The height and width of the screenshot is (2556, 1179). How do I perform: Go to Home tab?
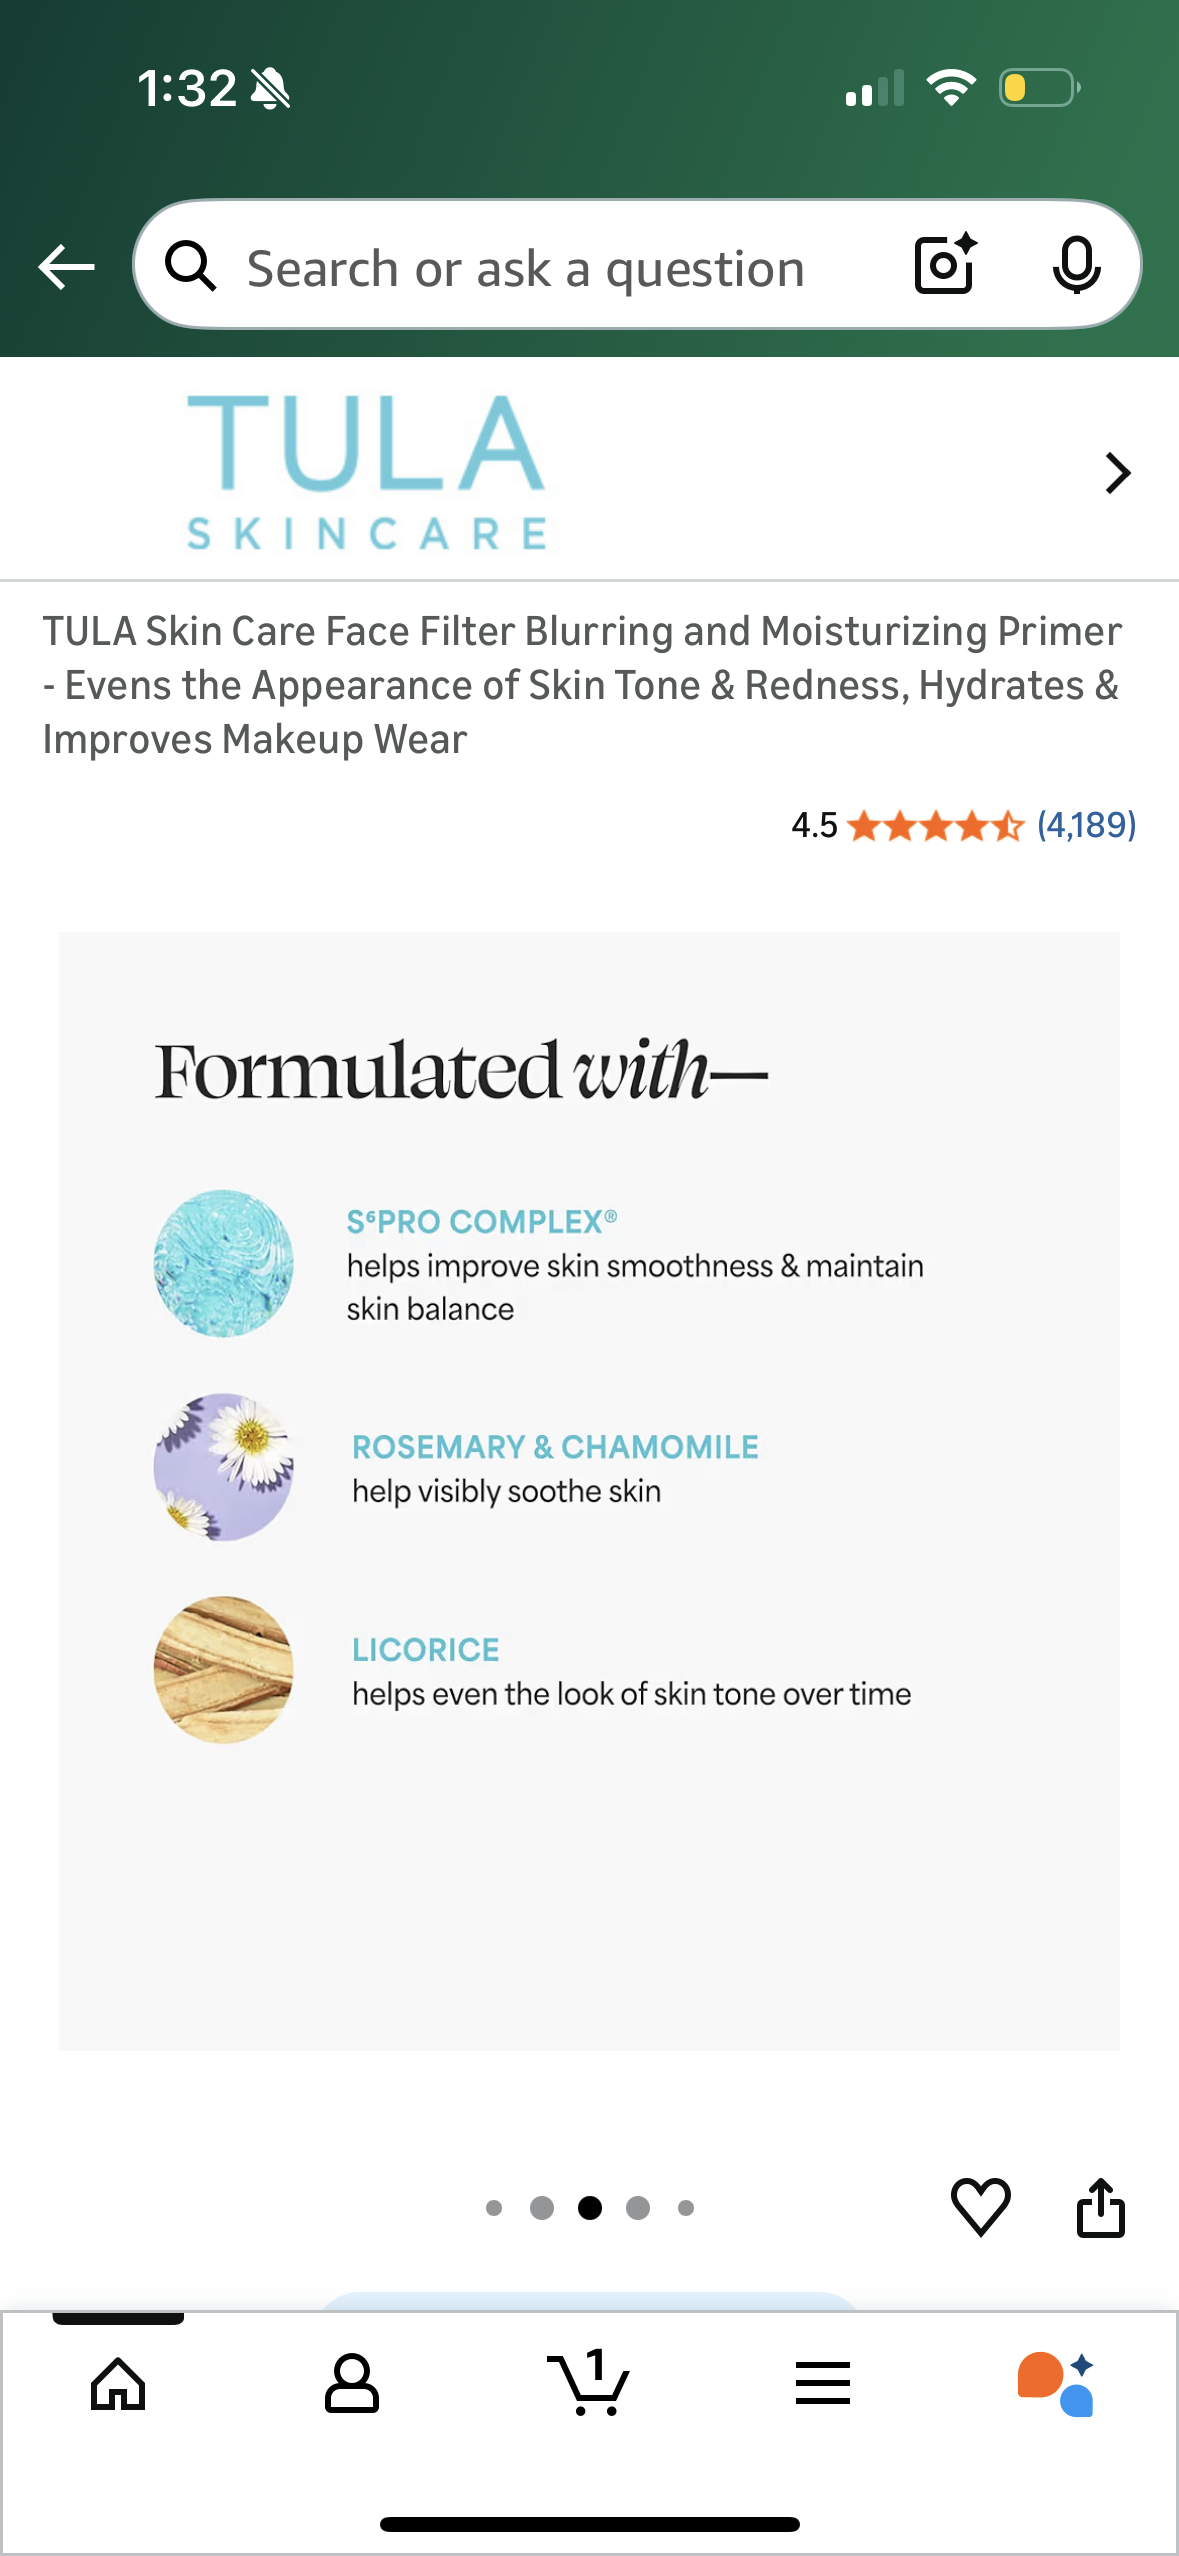click(118, 2384)
